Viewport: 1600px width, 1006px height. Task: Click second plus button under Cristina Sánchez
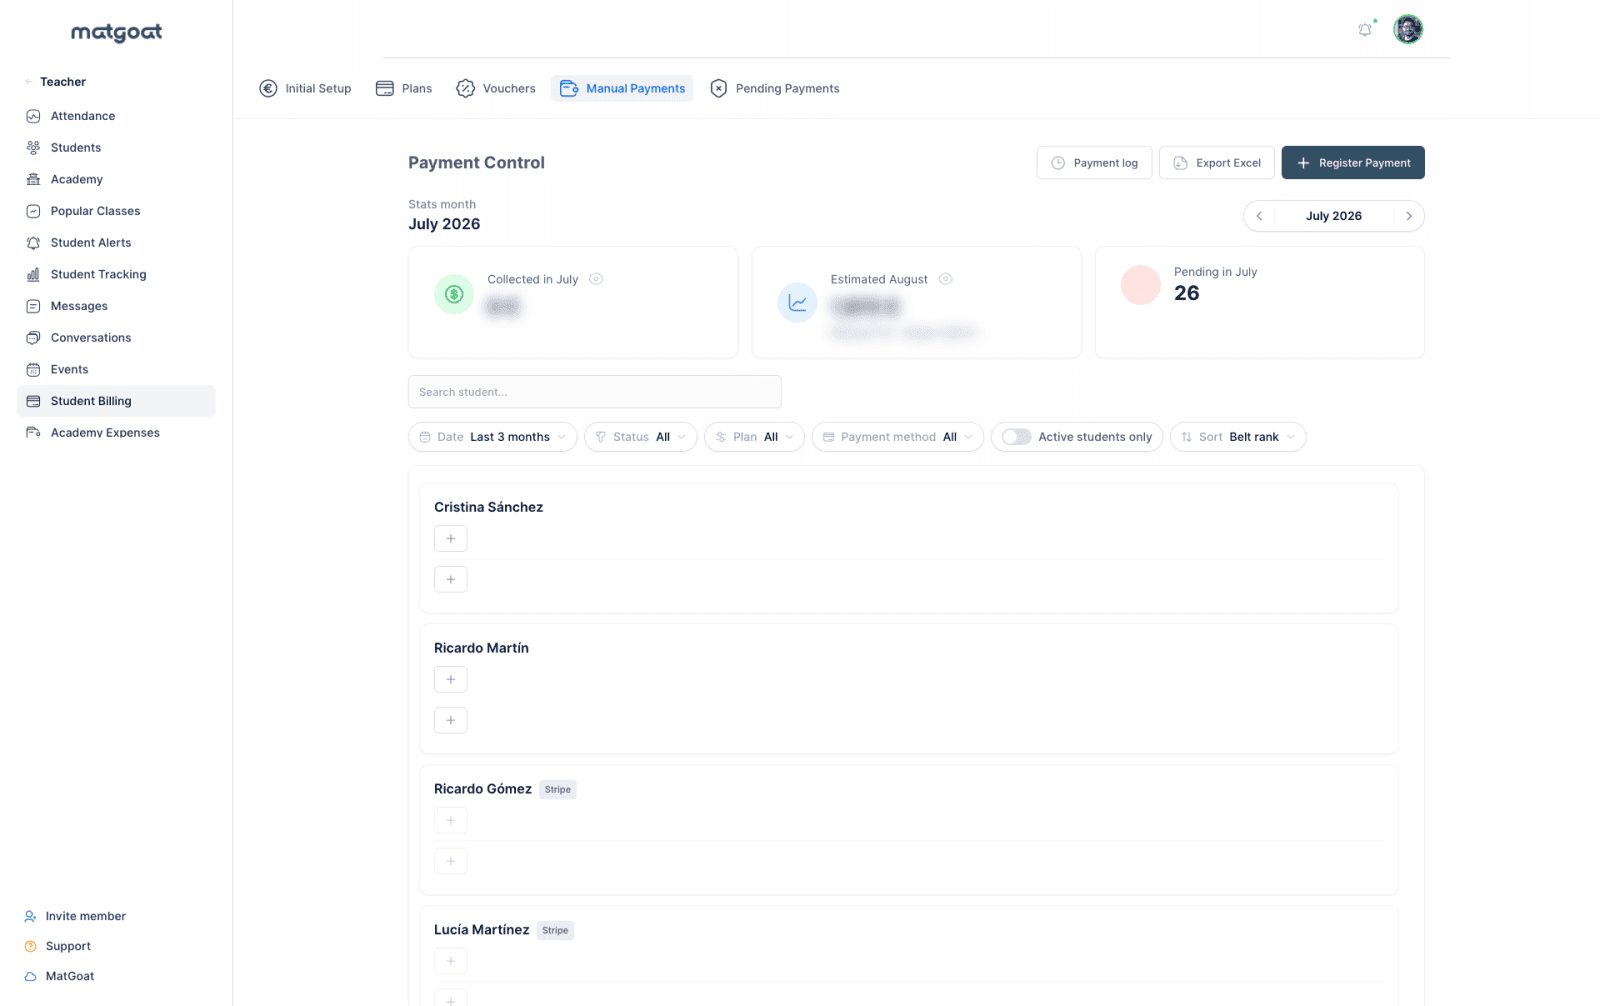coord(451,580)
